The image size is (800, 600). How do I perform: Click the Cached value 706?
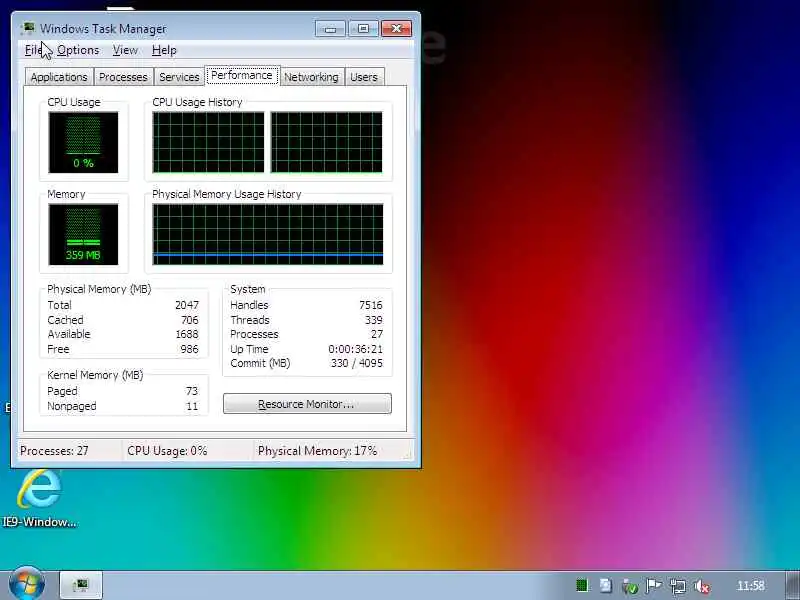coord(190,320)
